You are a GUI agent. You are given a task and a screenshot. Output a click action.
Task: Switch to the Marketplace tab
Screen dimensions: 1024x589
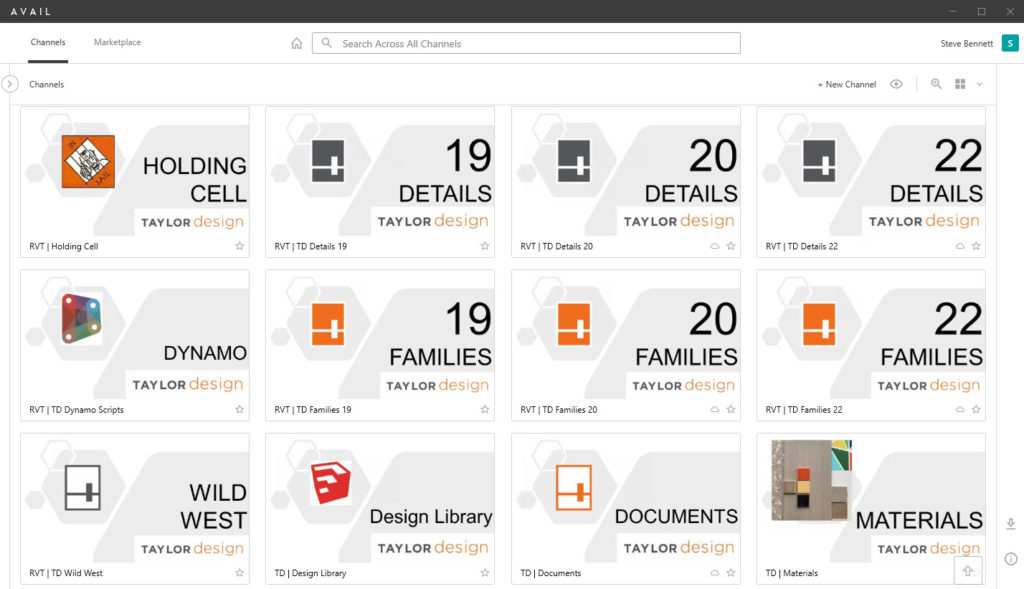117,42
